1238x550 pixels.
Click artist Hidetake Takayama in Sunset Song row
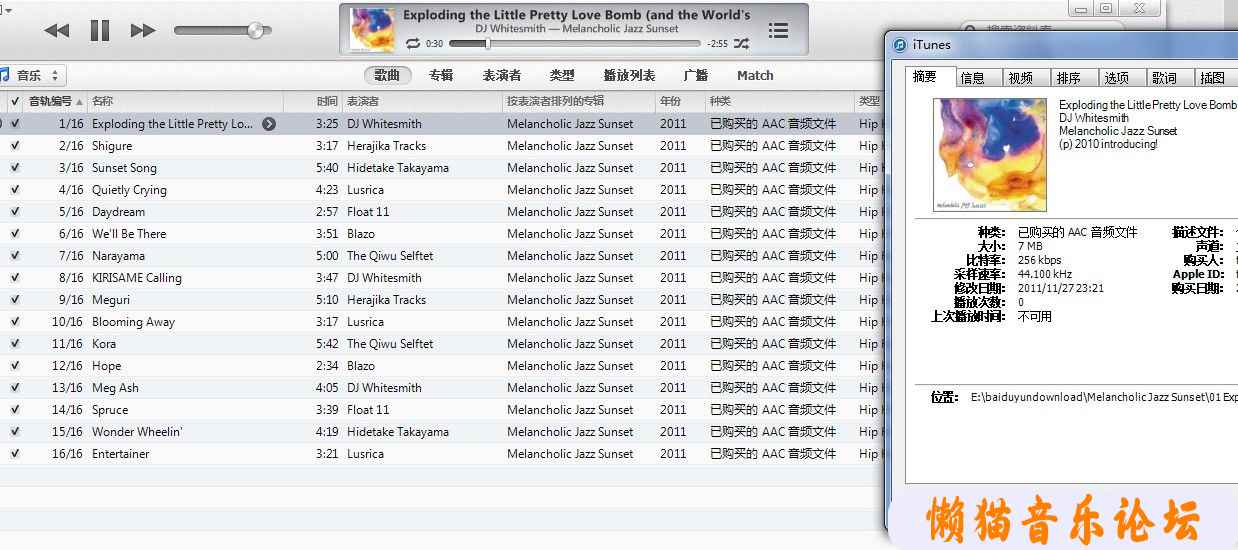[398, 168]
